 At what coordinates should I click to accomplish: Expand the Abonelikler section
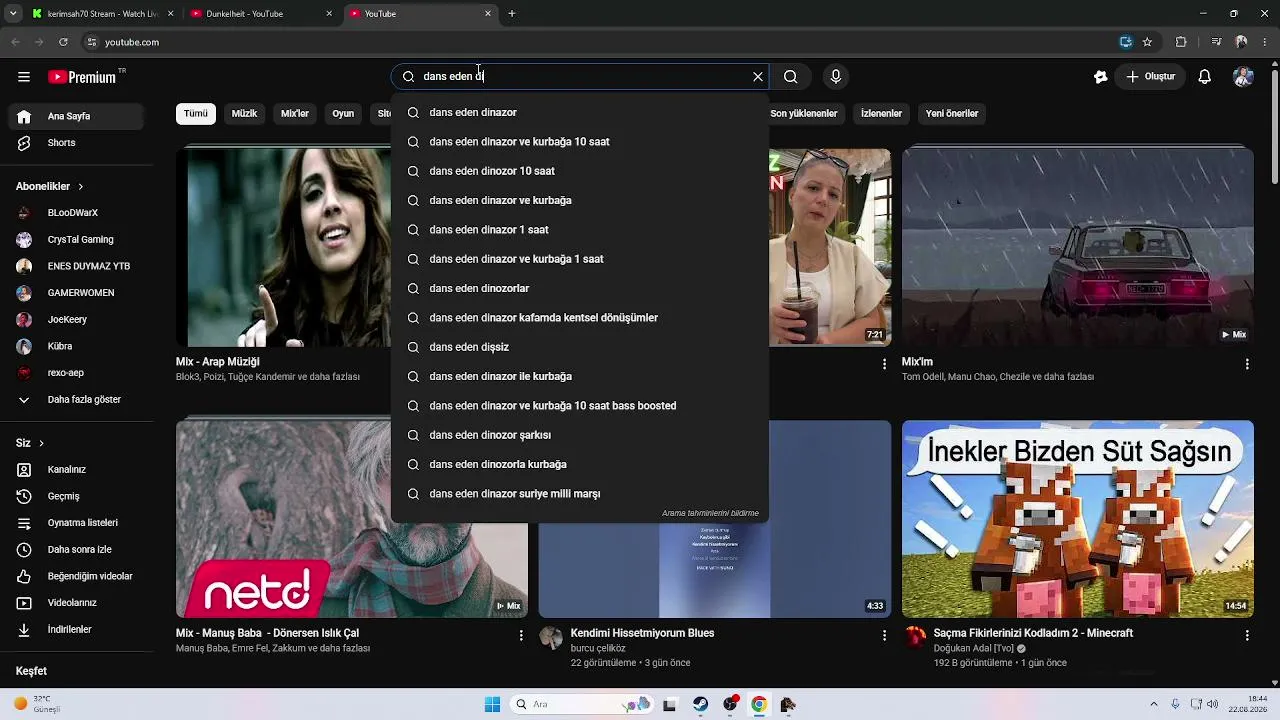50,186
